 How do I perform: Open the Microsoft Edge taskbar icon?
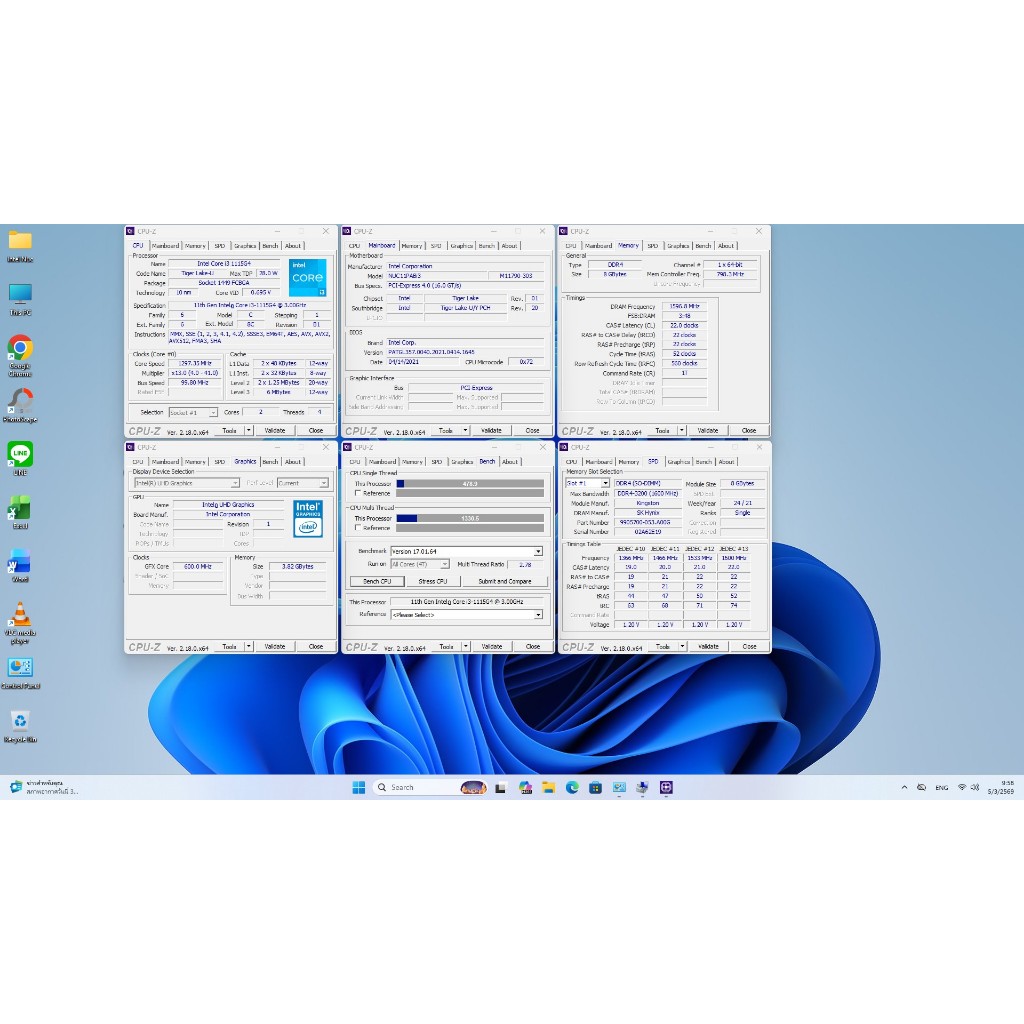(573, 787)
